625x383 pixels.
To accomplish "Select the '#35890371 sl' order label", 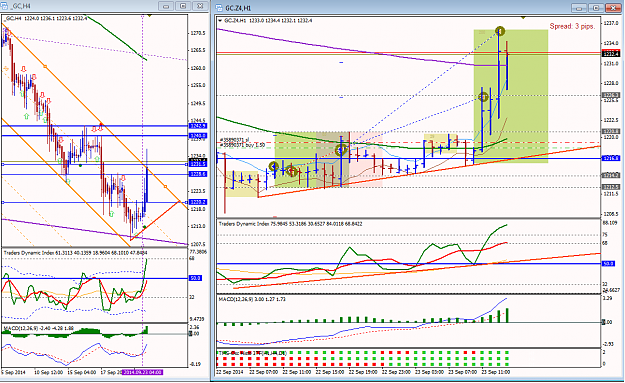I will (234, 140).
